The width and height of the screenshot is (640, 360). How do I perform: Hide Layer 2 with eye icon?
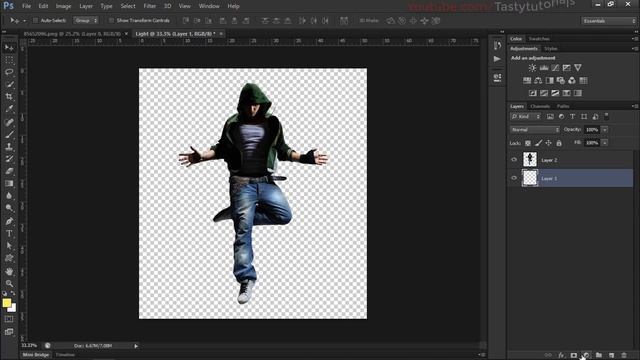click(x=514, y=160)
